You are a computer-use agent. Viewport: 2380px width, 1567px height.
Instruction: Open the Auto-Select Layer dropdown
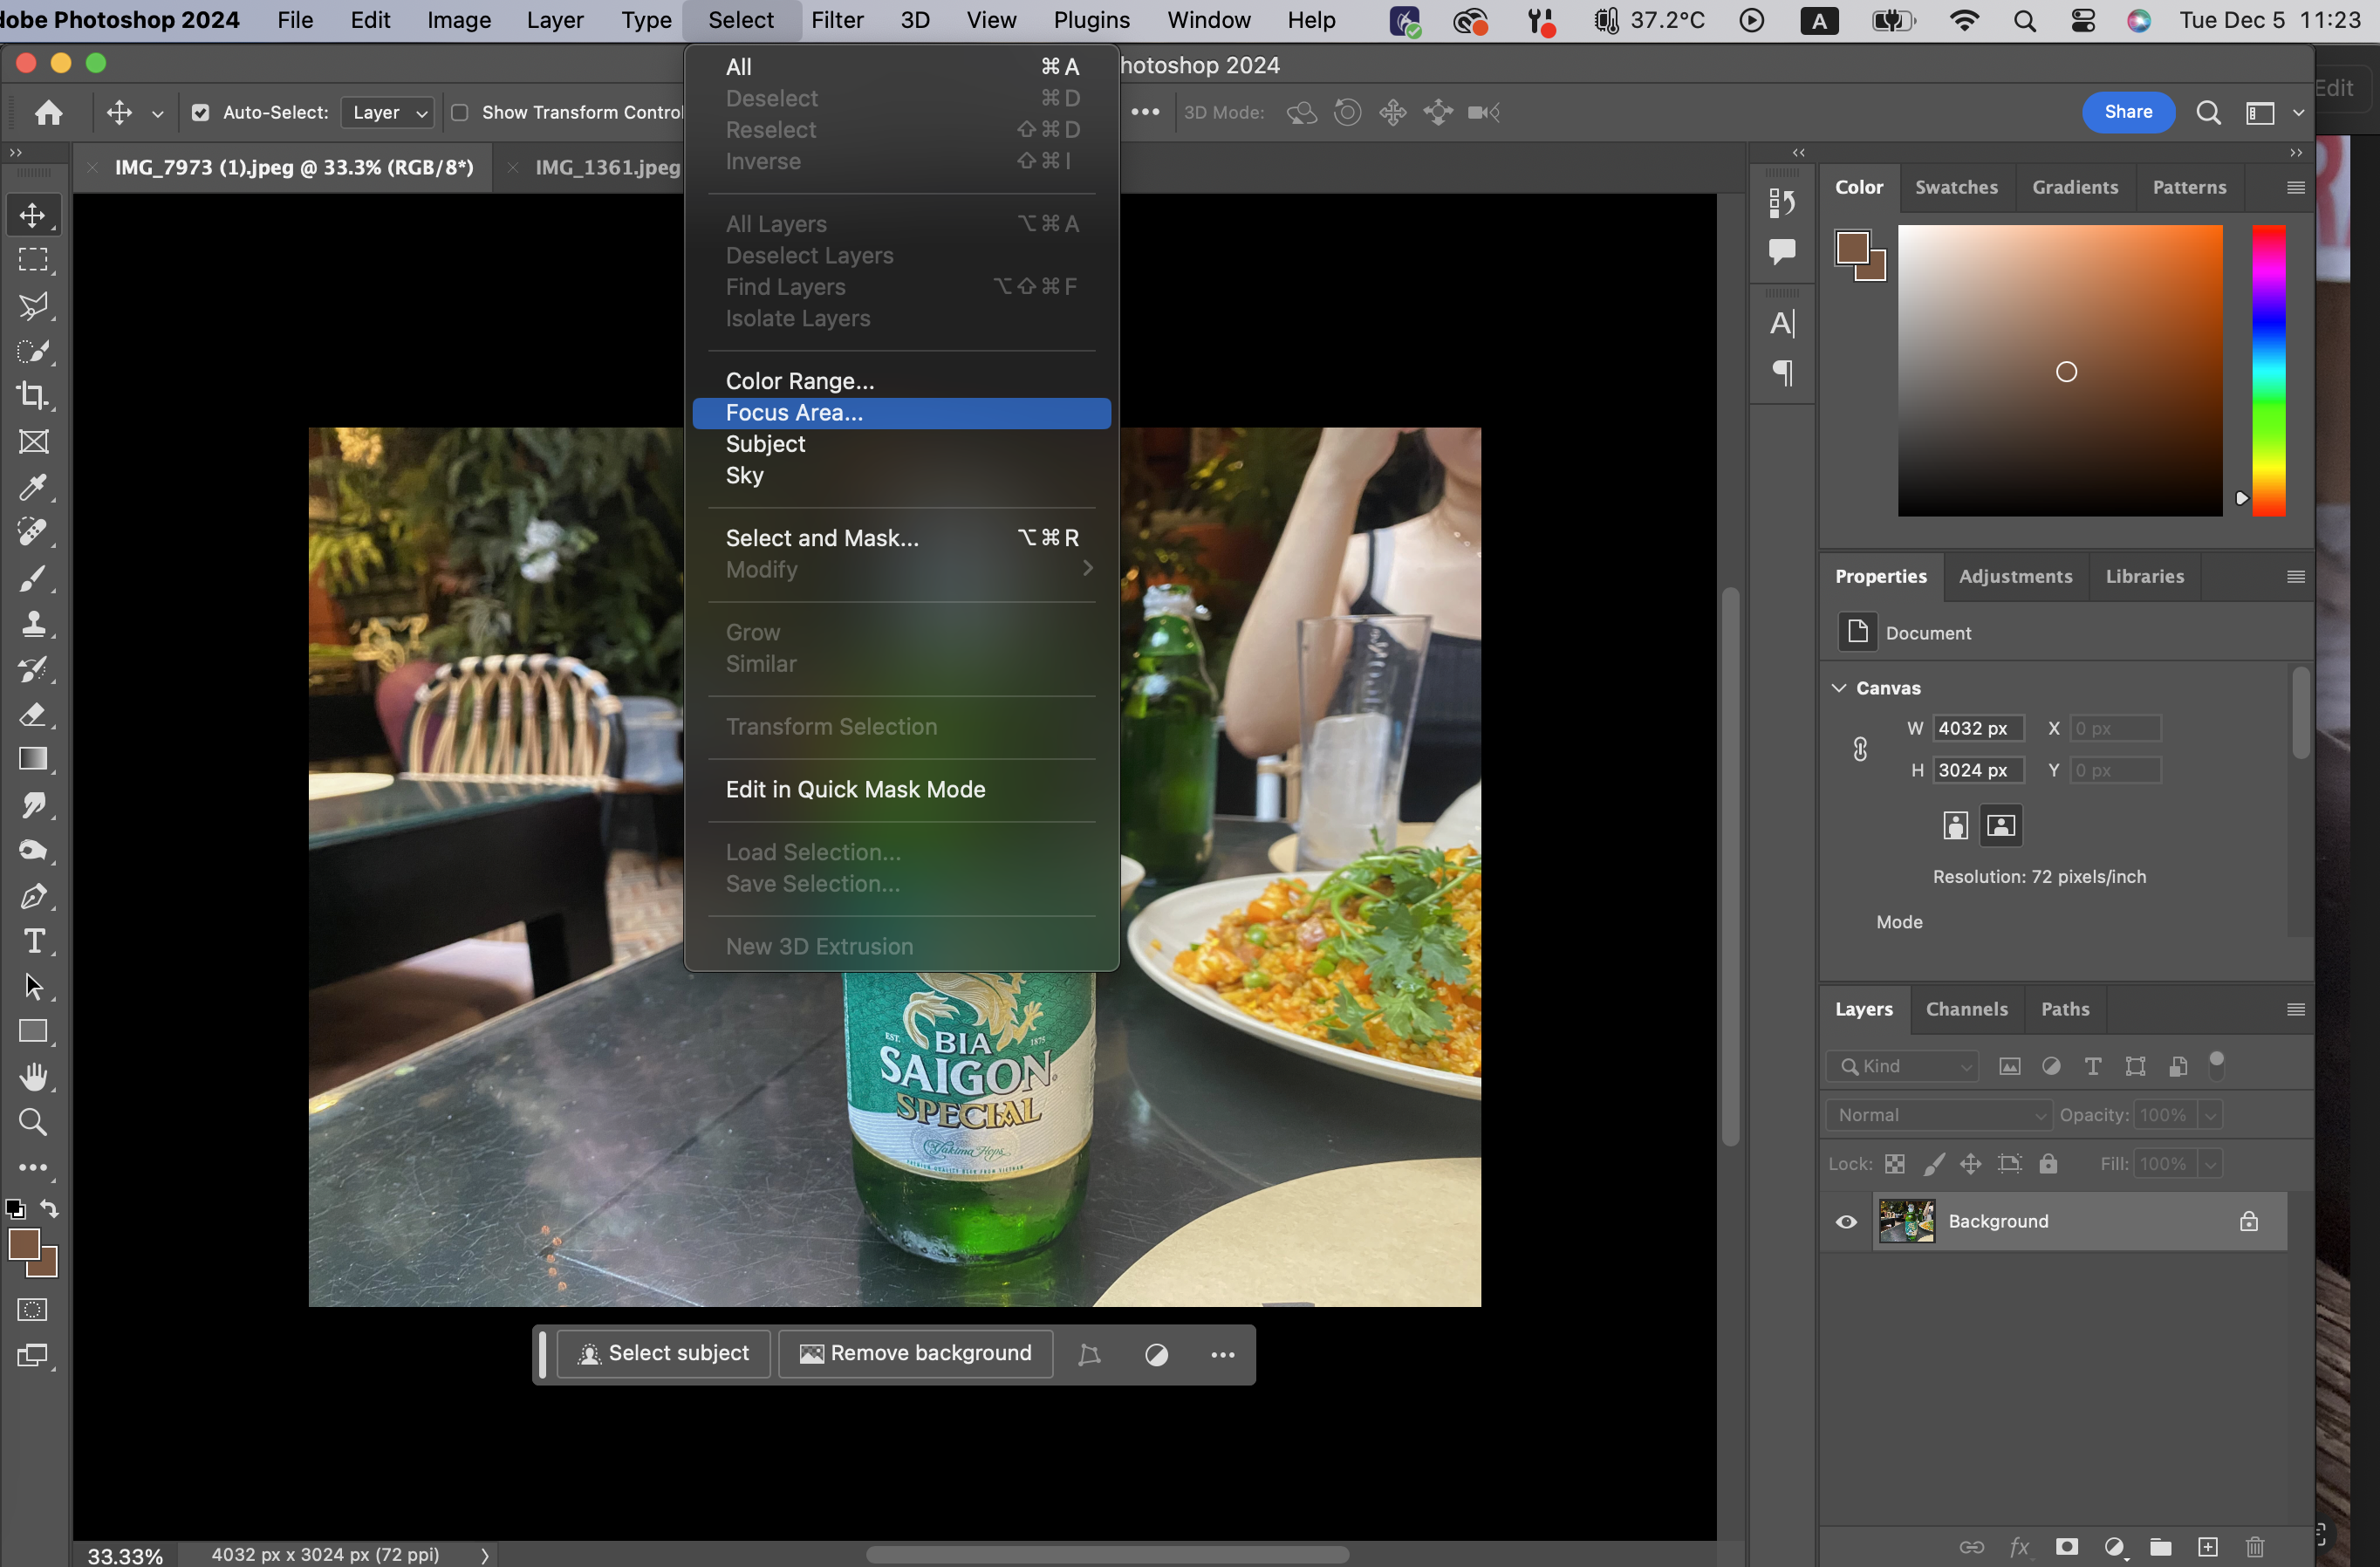click(x=387, y=113)
